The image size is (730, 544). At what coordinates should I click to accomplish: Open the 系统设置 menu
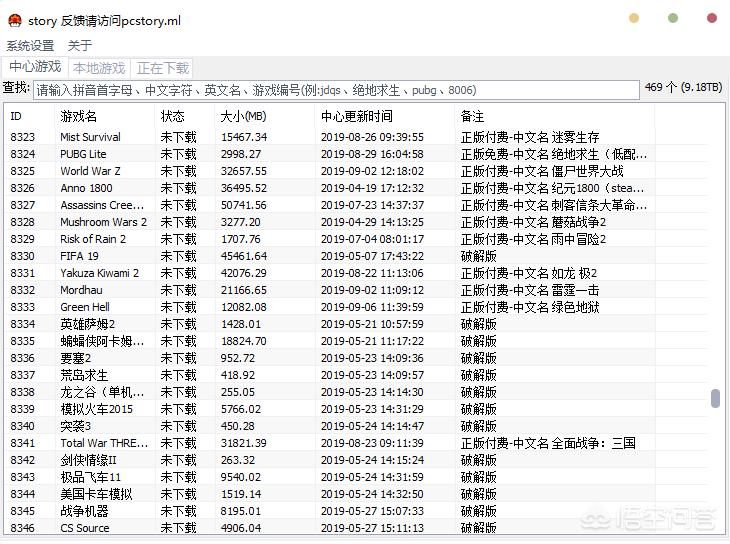(30, 46)
